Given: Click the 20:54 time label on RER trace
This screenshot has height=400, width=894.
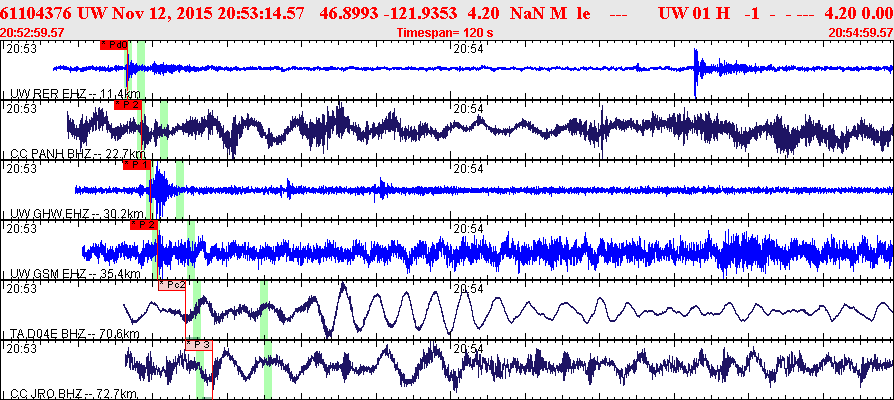Looking at the screenshot, I should click(x=469, y=49).
